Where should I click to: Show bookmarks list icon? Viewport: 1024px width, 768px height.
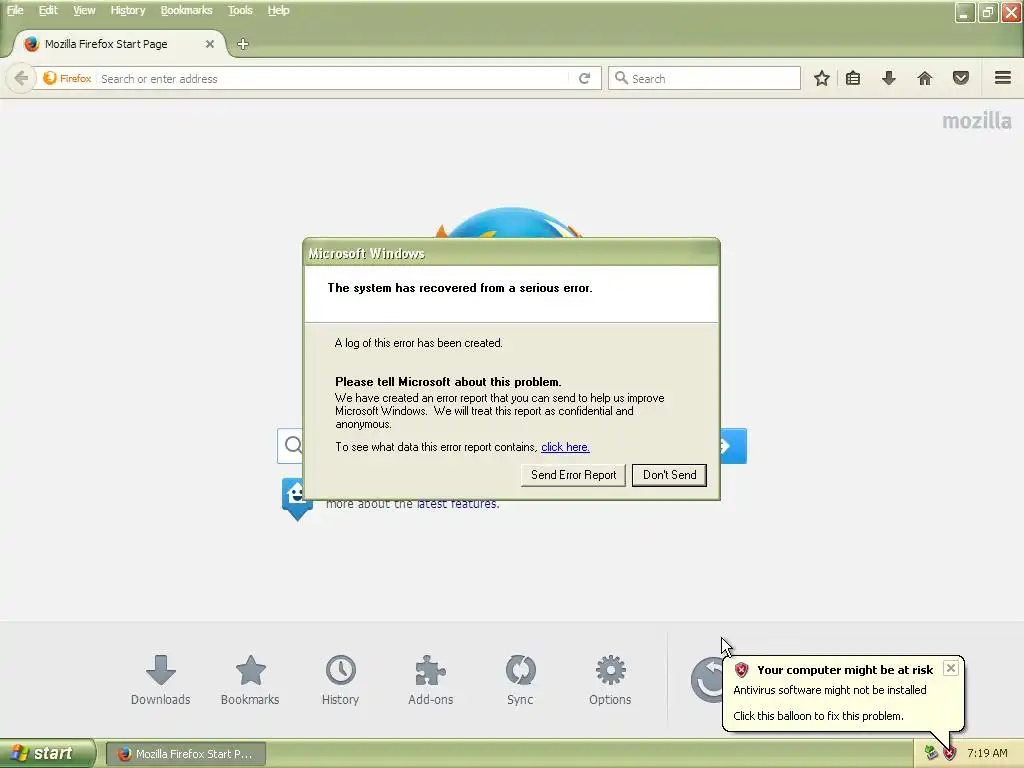[853, 78]
